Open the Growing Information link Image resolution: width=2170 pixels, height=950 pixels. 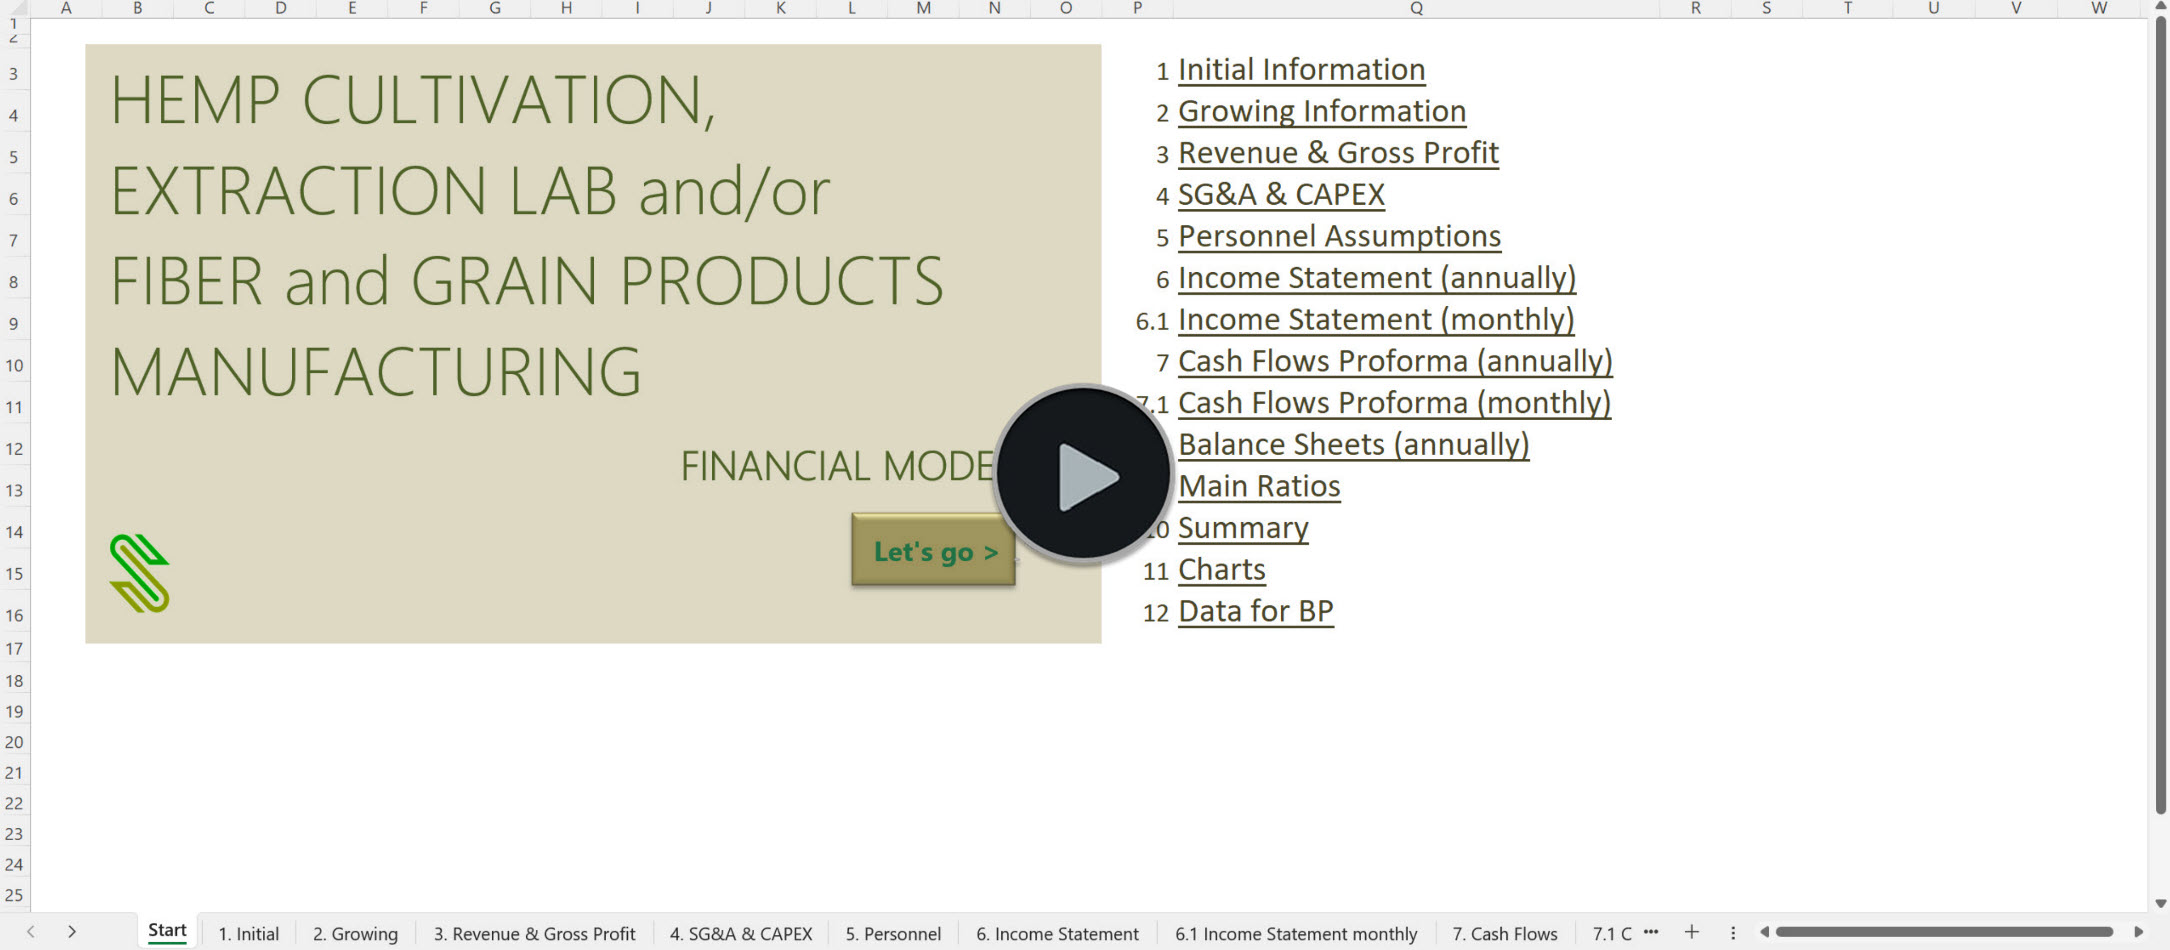tap(1322, 112)
